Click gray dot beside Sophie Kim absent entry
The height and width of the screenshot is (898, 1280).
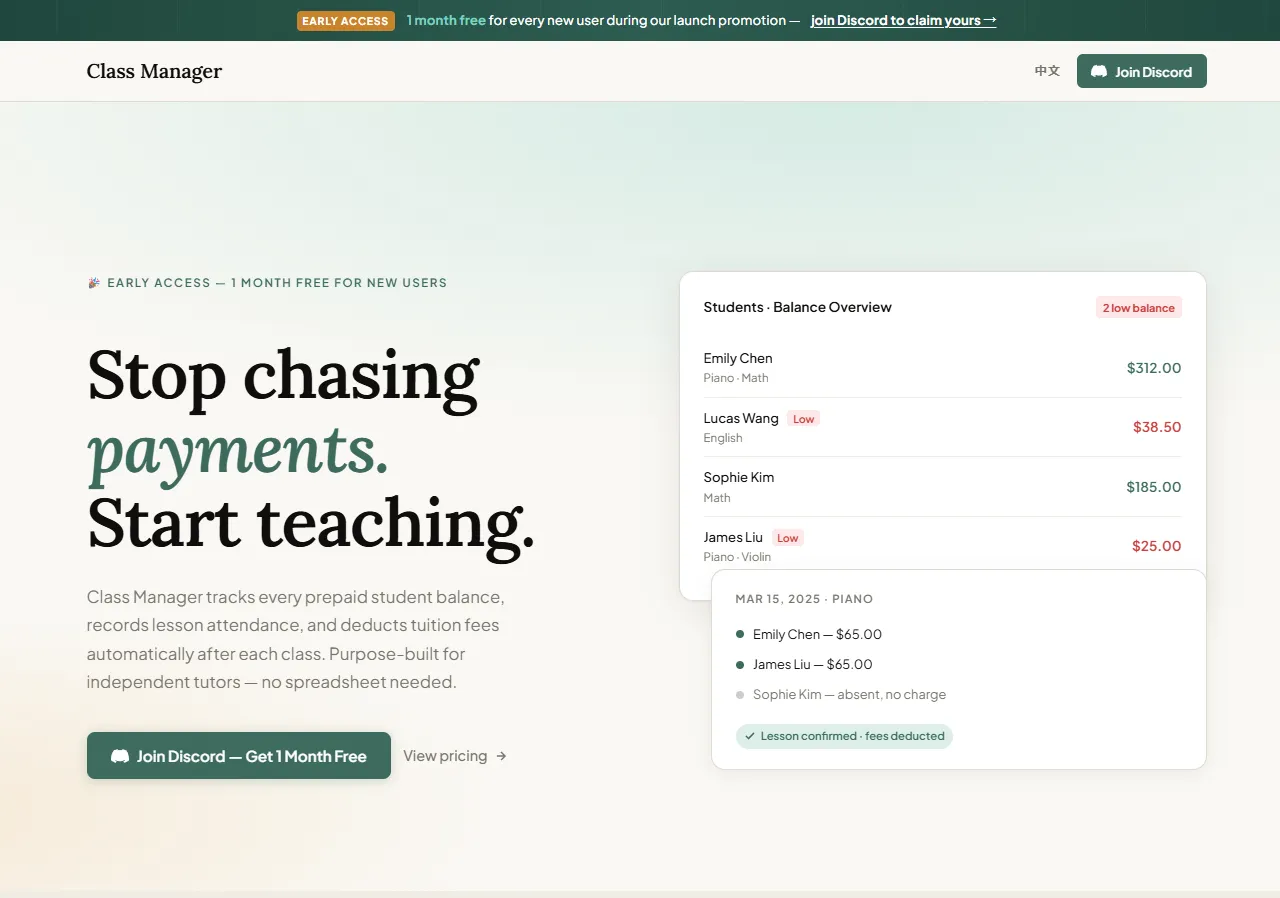point(740,694)
